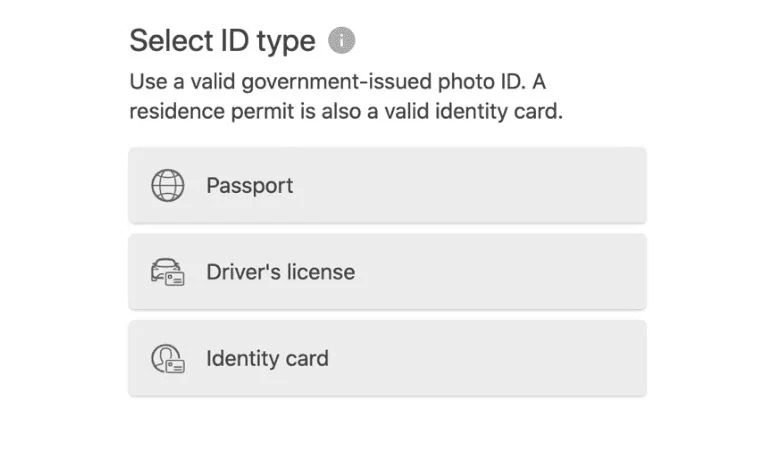The image size is (775, 450).
Task: Click the "Identity card" text label
Action: pos(267,358)
